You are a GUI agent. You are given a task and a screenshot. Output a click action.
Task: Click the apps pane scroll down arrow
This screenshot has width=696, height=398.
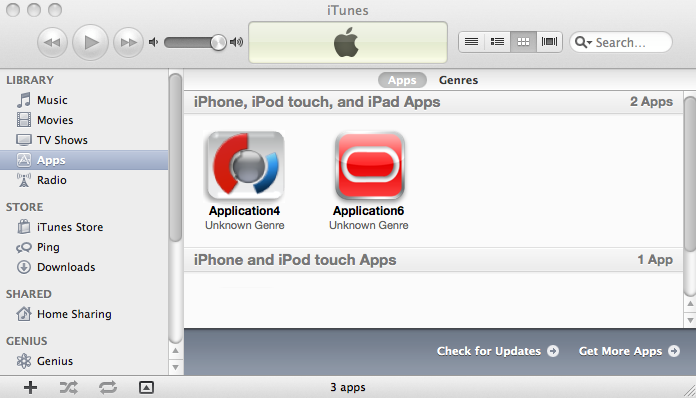[x=690, y=319]
